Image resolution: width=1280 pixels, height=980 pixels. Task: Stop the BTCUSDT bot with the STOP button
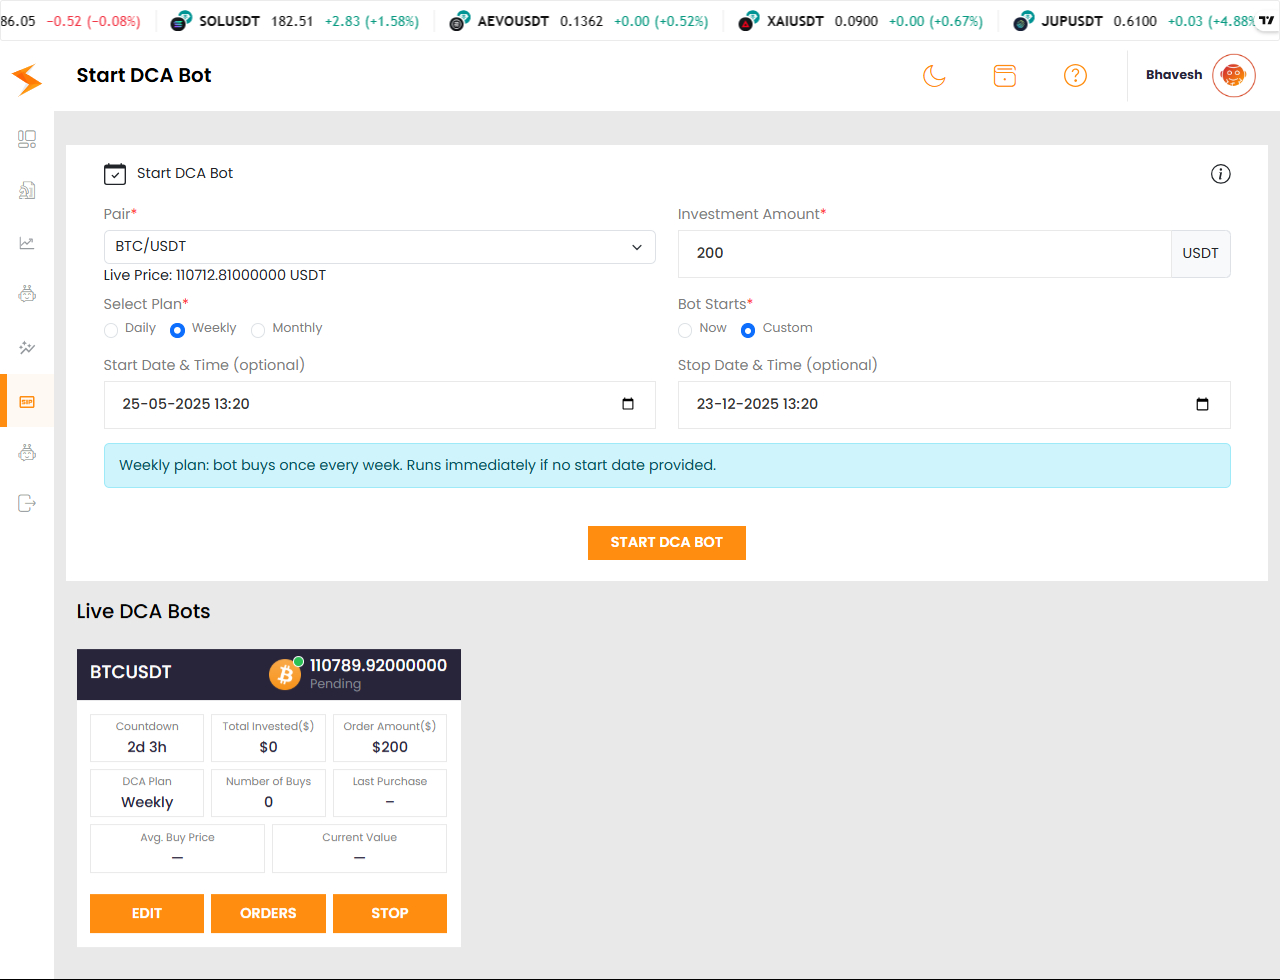point(389,913)
